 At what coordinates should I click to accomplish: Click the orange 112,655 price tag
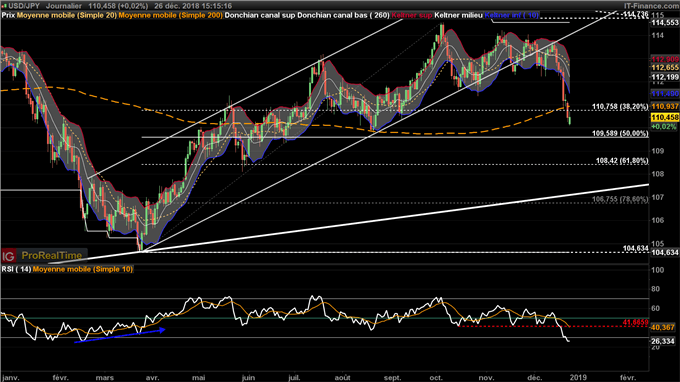(x=665, y=68)
